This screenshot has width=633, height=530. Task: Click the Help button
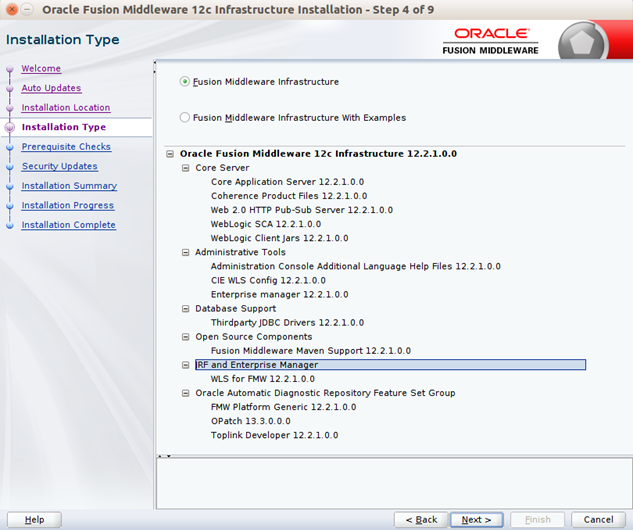34,520
